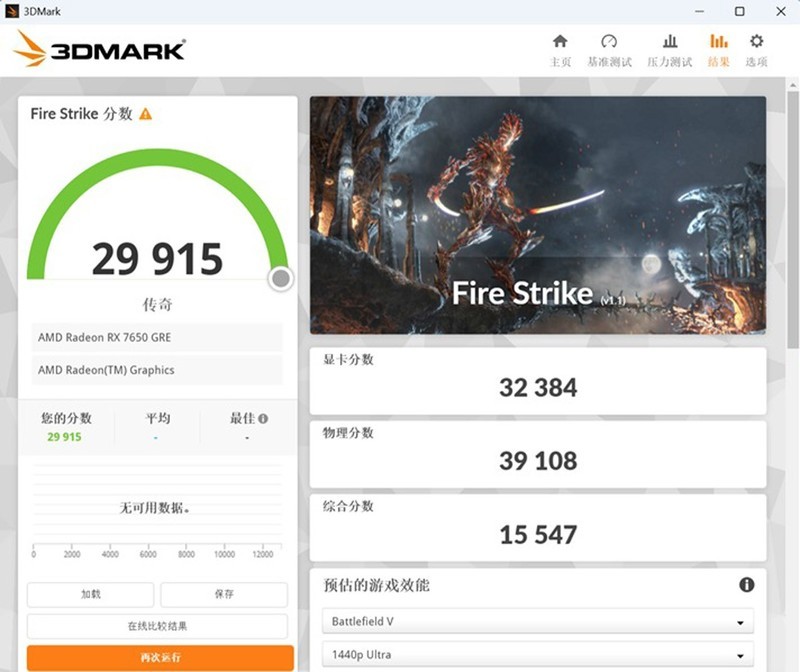This screenshot has height=672, width=800.
Task: Click the circular handle on the score gauge
Action: pyautogui.click(x=278, y=277)
